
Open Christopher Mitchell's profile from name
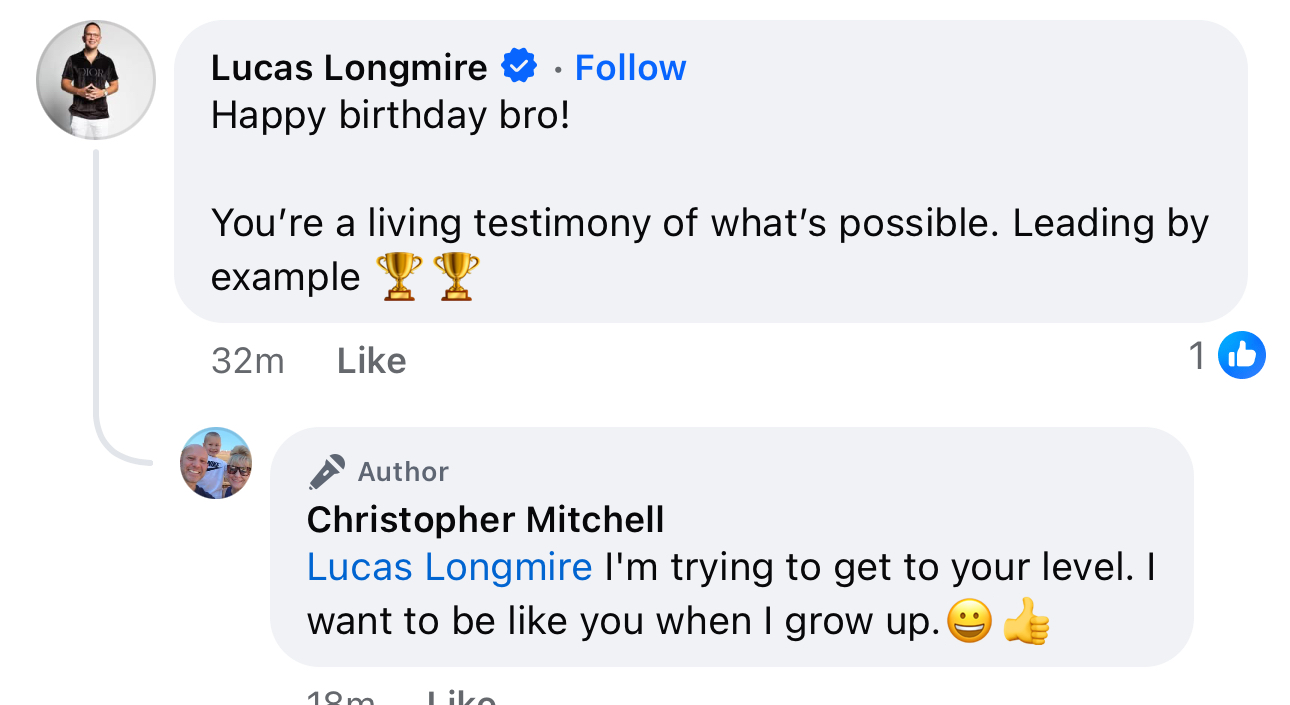point(486,519)
